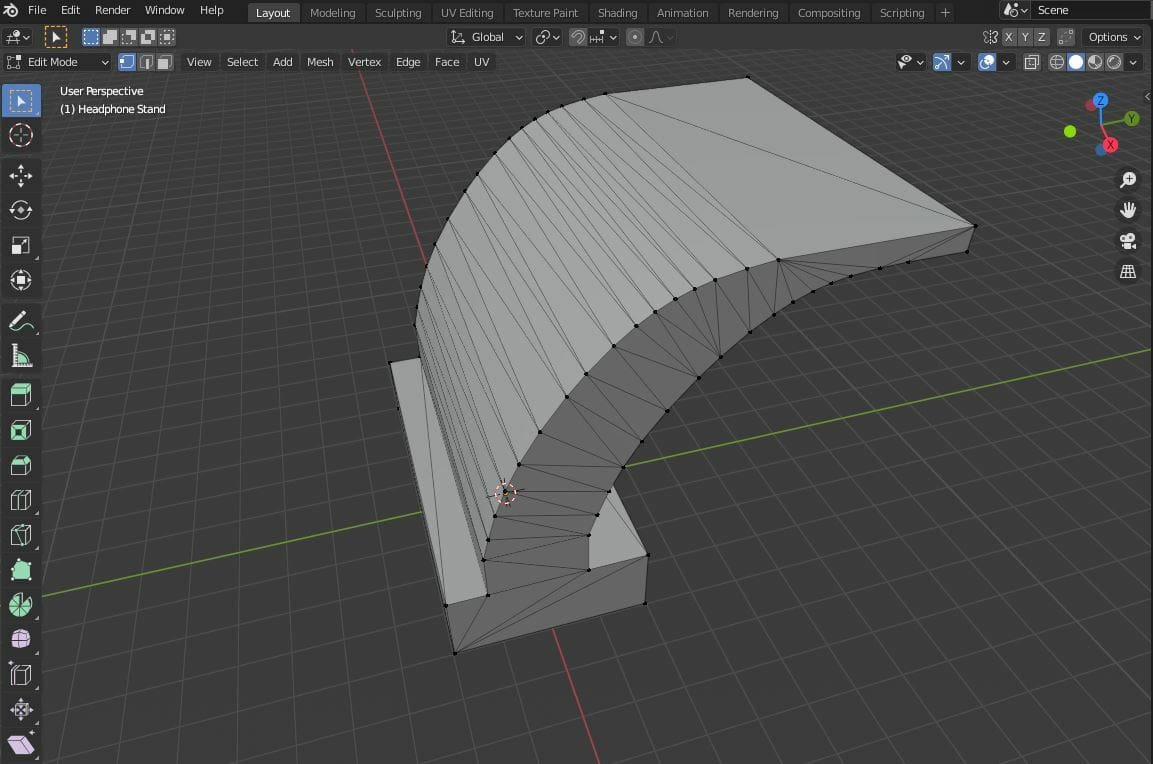Select the Measure tool
This screenshot has height=764, width=1153.
[21, 357]
